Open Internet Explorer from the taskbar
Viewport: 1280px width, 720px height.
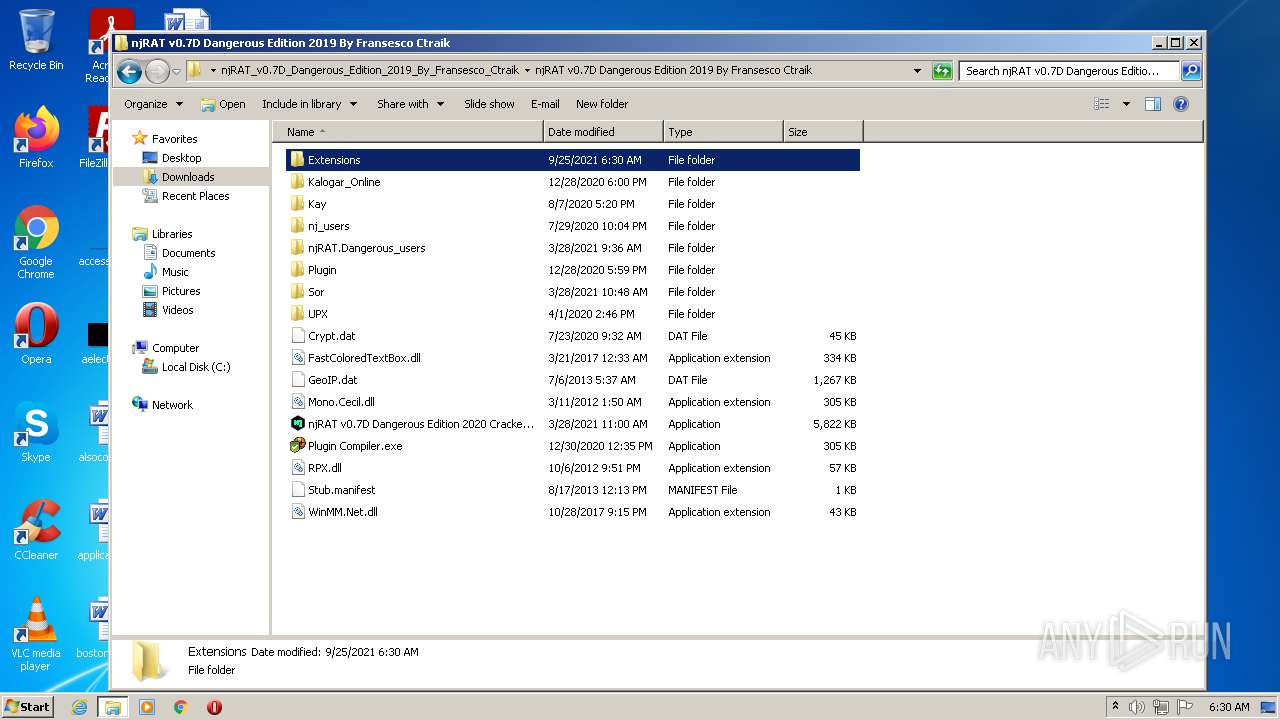click(x=79, y=707)
